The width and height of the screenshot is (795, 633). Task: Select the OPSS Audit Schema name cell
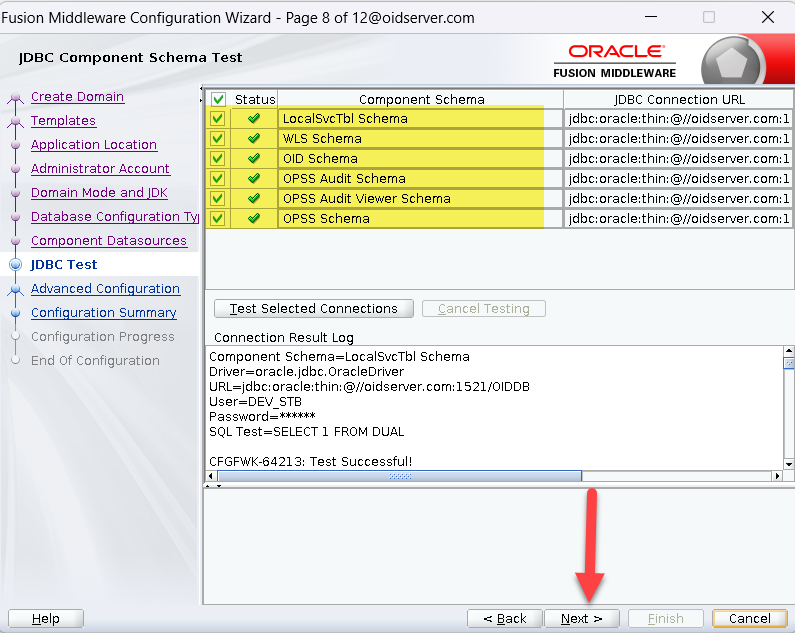pos(420,179)
